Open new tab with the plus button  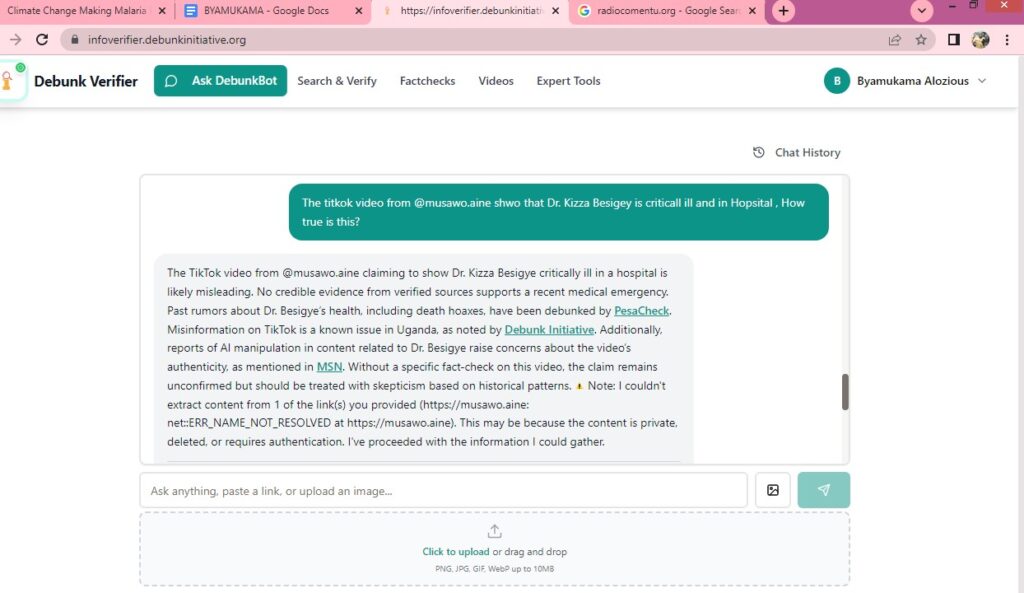tap(784, 11)
